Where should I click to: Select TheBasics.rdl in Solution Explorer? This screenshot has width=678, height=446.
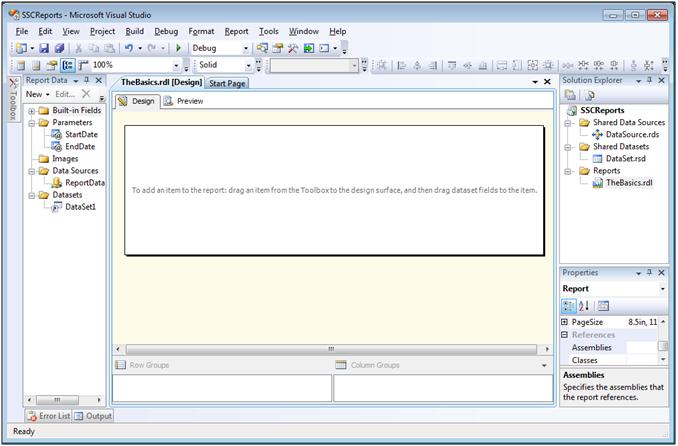629,183
